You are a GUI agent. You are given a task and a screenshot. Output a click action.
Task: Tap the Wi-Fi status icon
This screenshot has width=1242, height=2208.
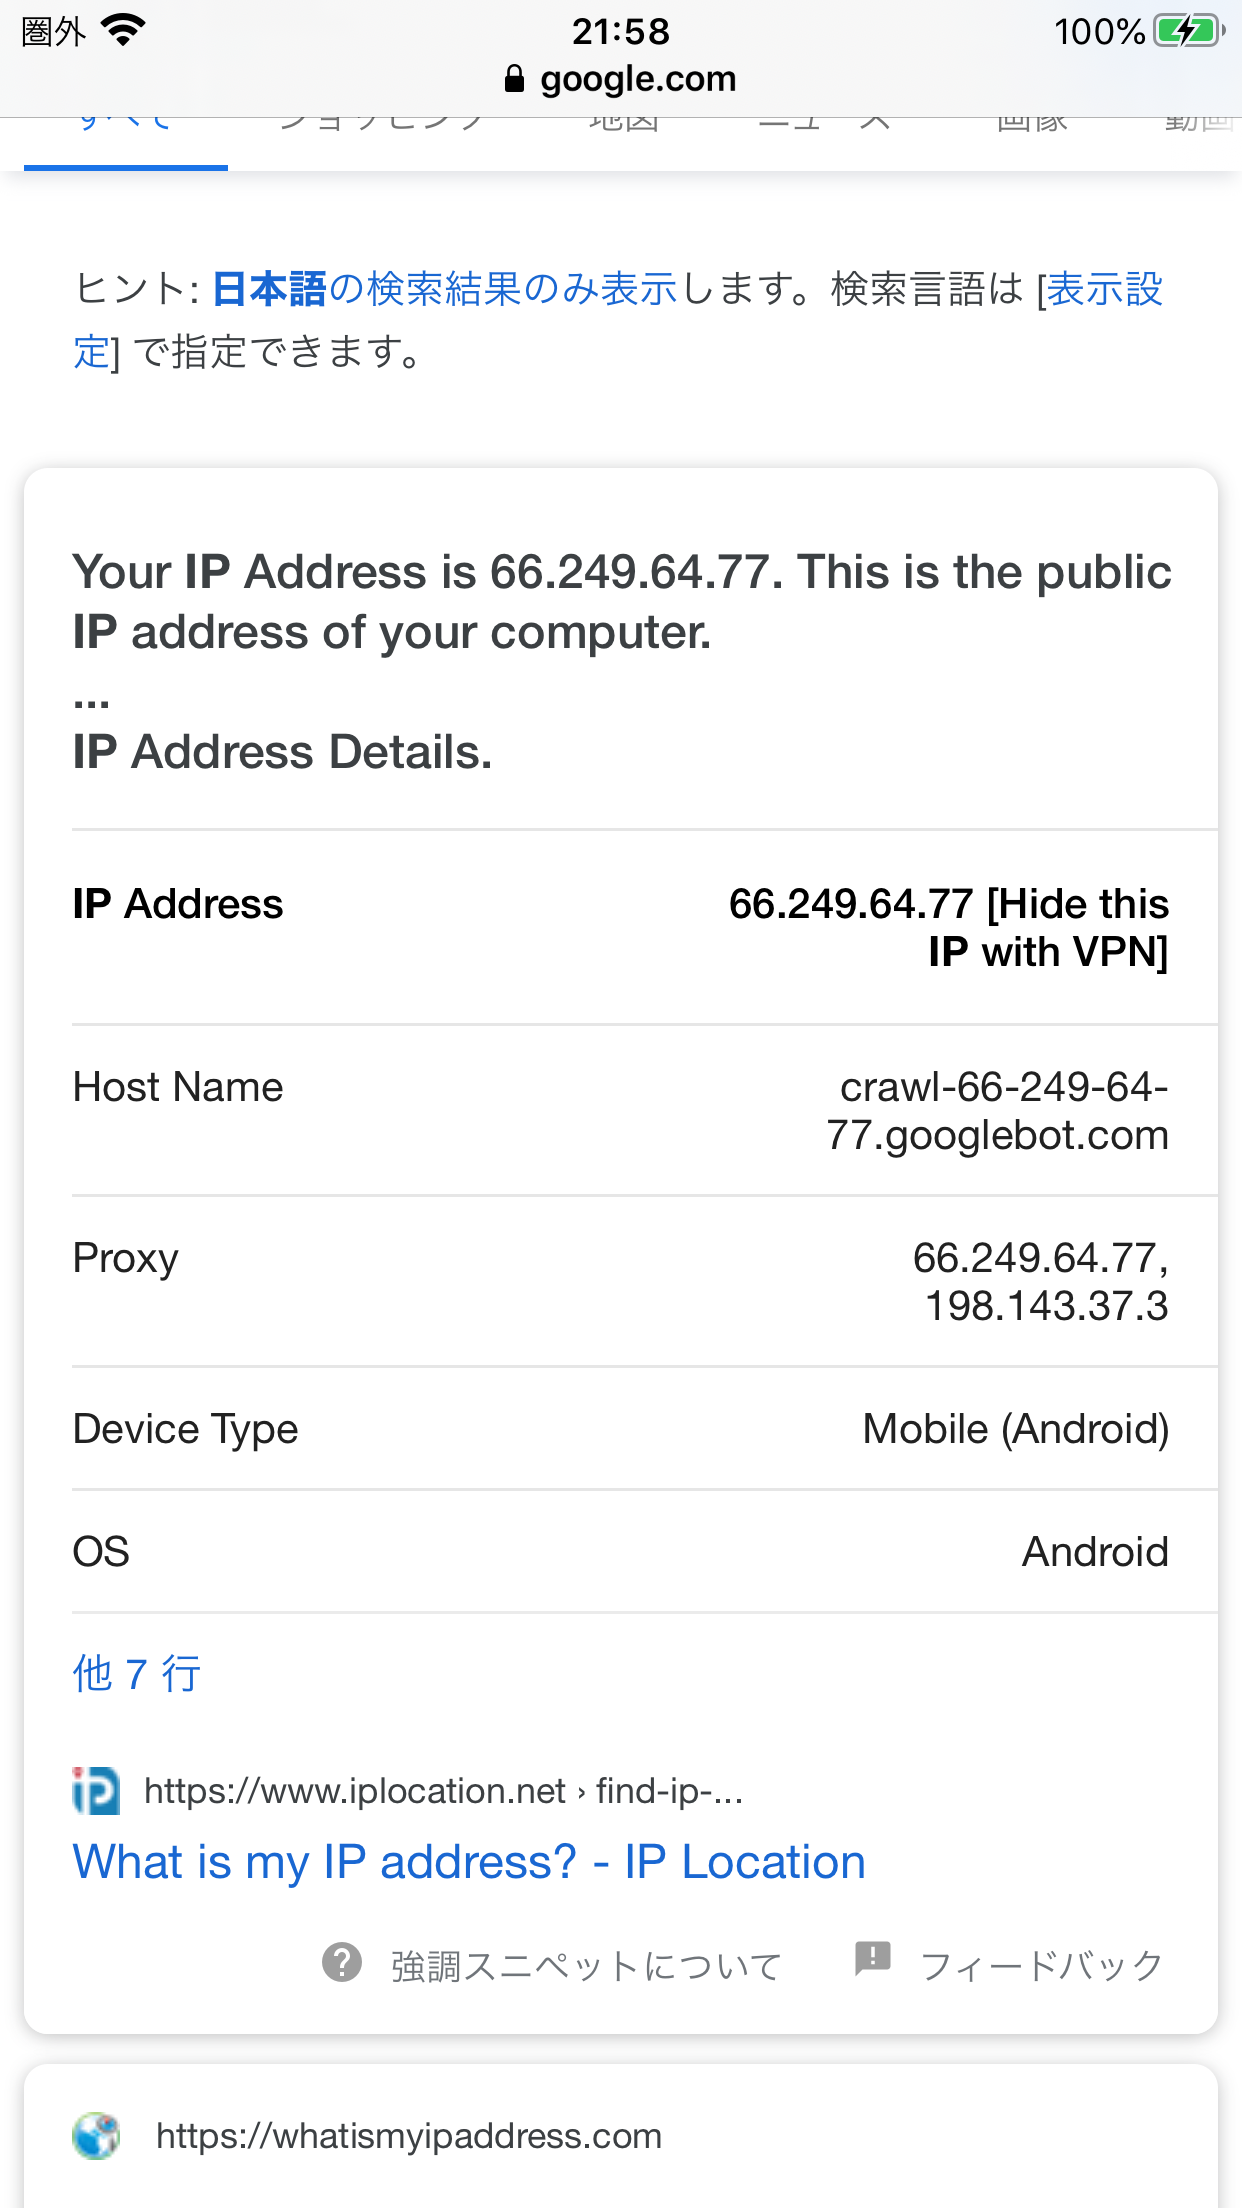tap(125, 31)
